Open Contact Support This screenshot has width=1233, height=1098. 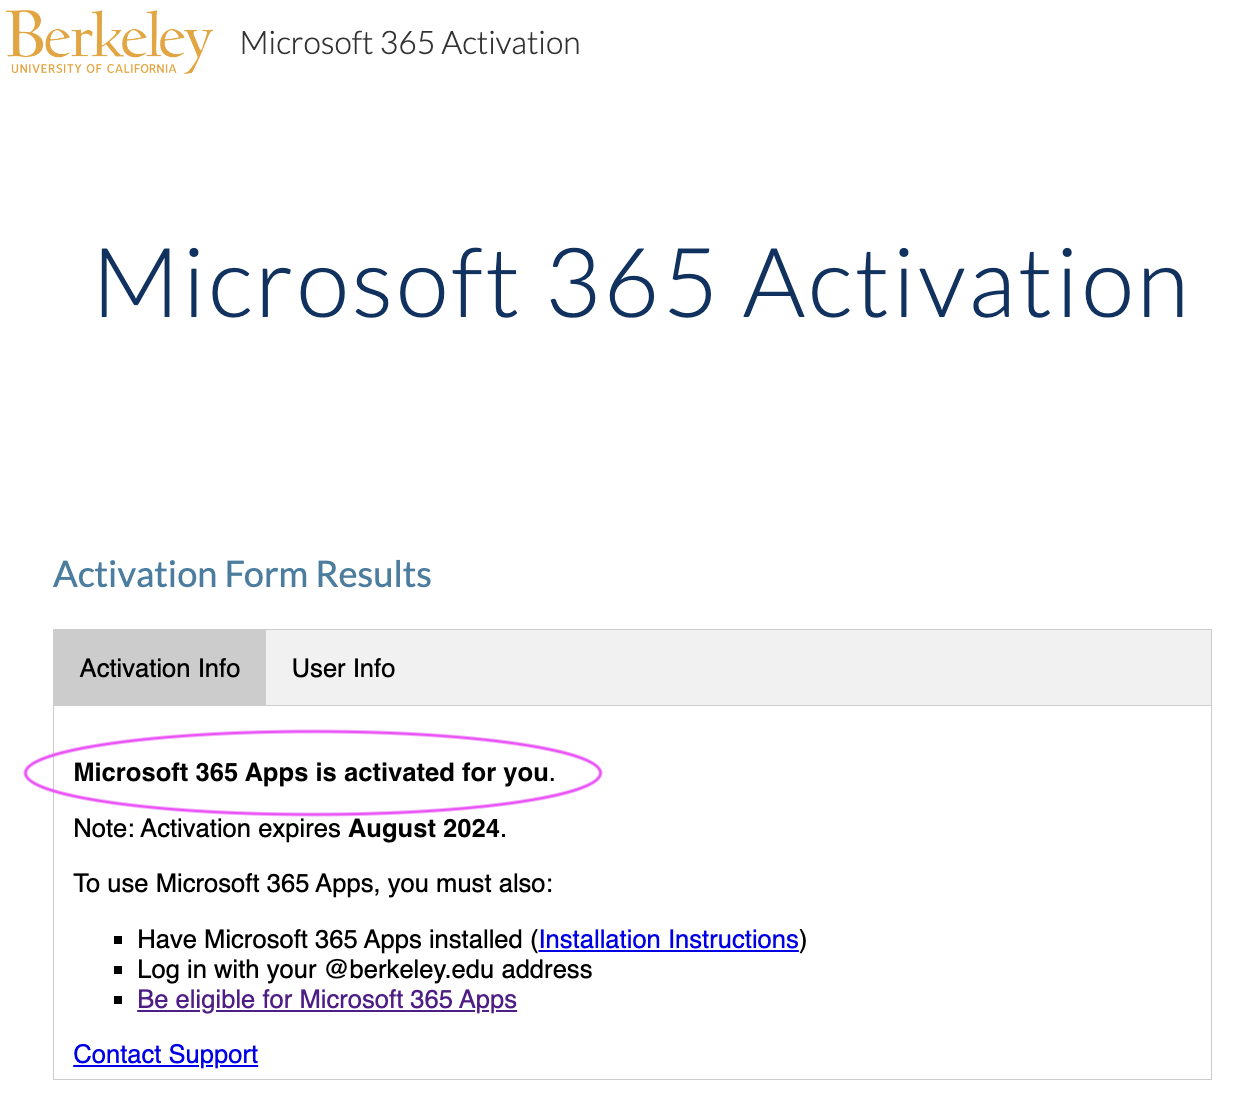pyautogui.click(x=164, y=1054)
